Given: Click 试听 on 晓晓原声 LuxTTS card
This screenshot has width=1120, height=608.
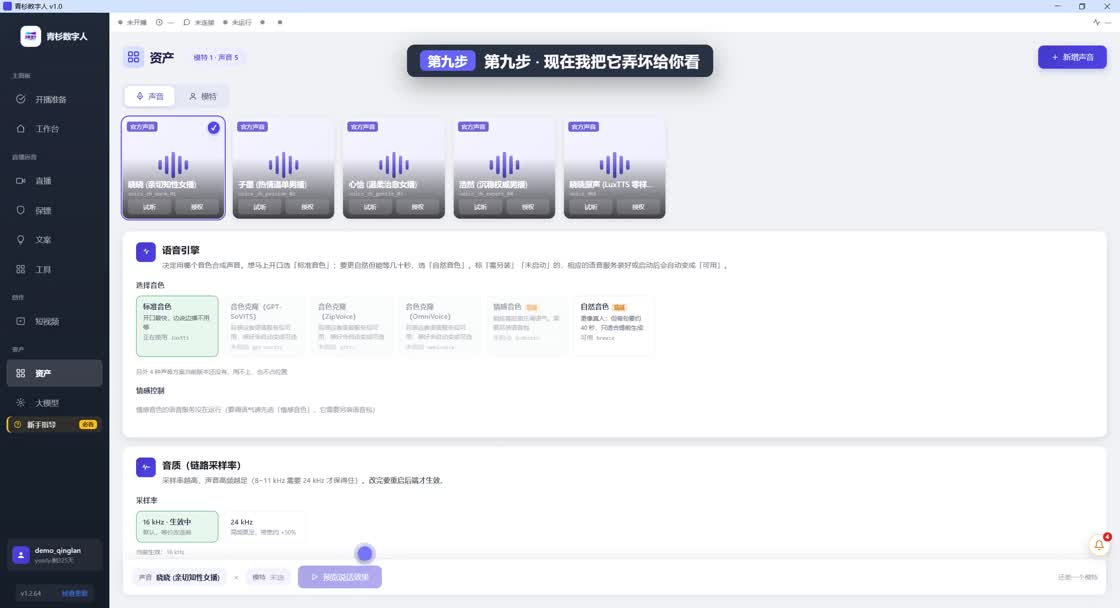Looking at the screenshot, I should tap(591, 207).
